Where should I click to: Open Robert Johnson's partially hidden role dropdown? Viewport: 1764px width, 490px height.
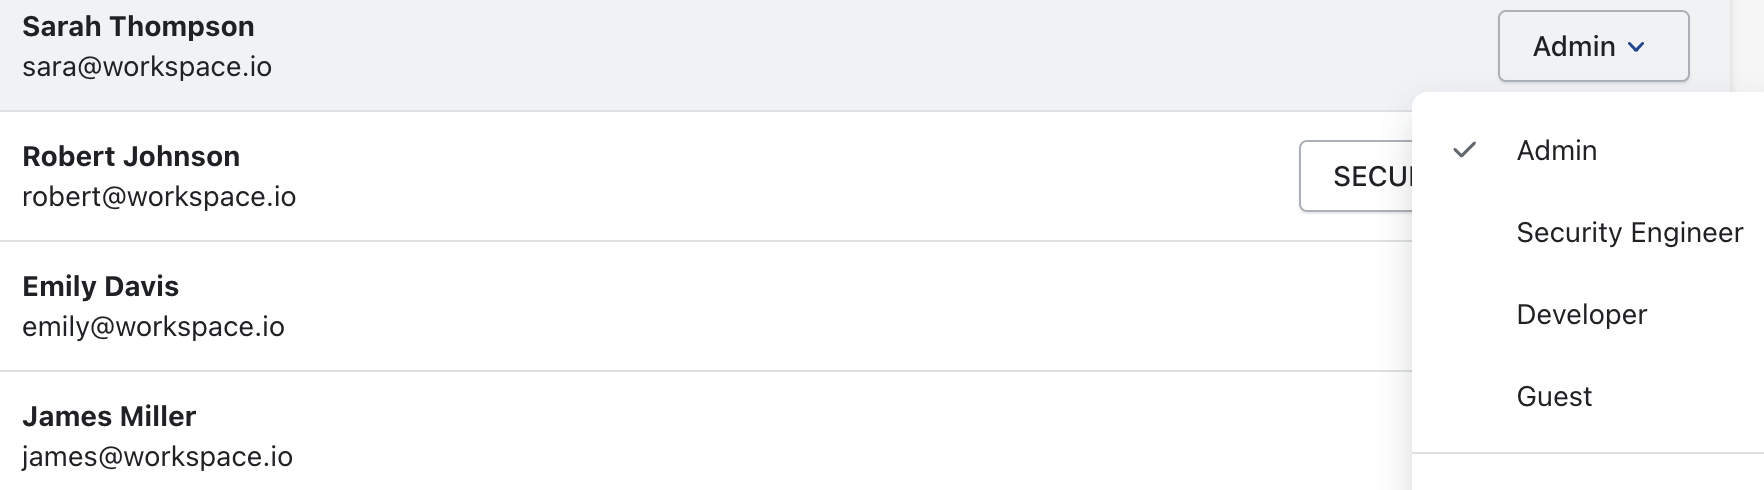point(1355,177)
